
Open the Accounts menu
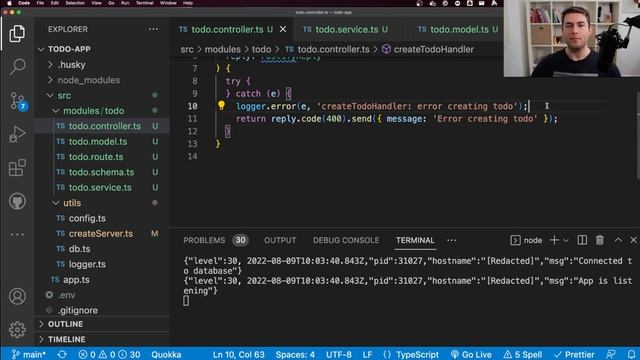pyautogui.click(x=17, y=296)
